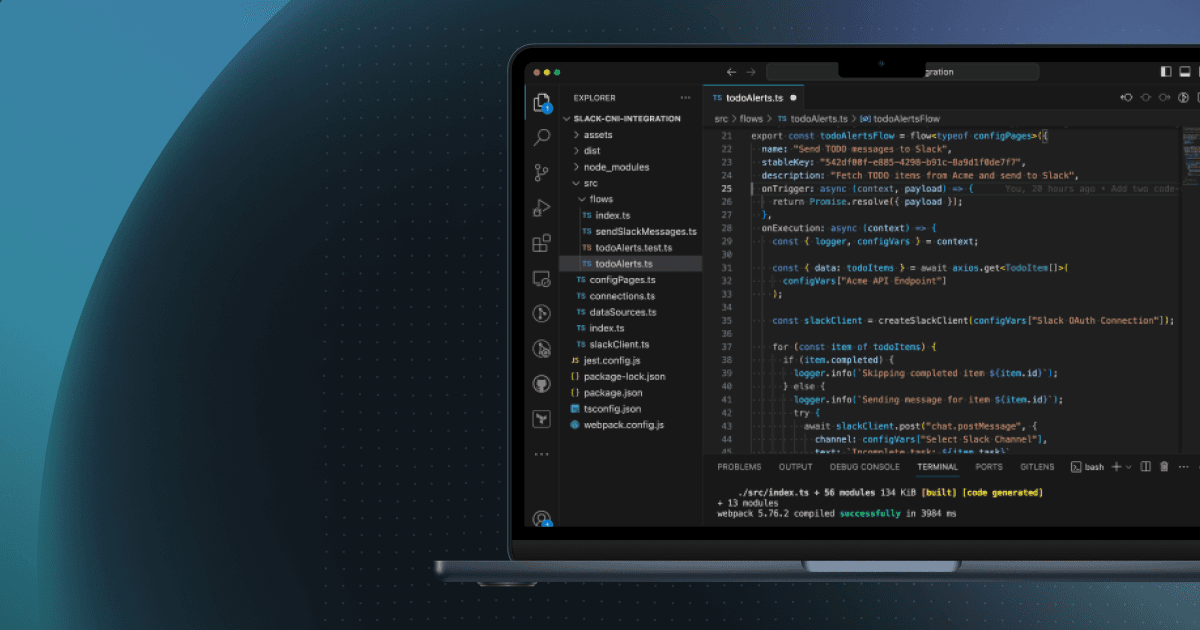
Task: Toggle the bottom panel layout
Action: (x=1185, y=72)
